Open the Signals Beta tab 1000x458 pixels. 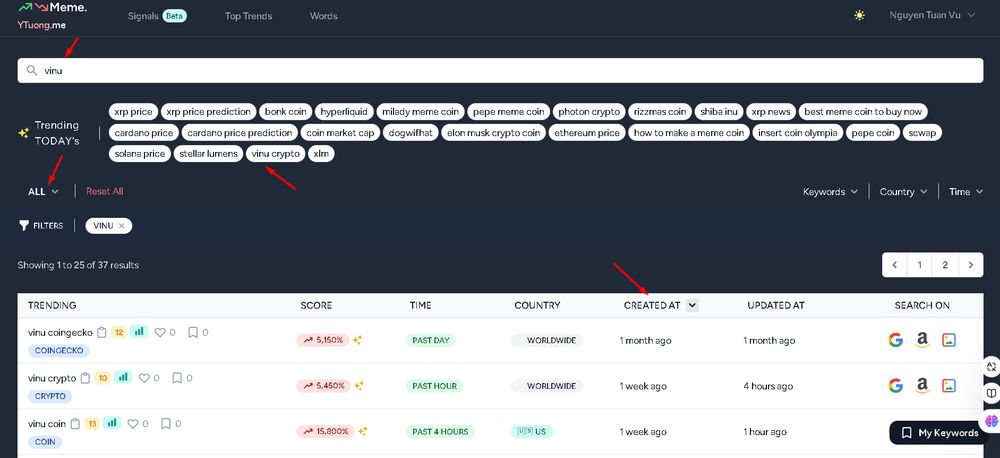pyautogui.click(x=157, y=16)
